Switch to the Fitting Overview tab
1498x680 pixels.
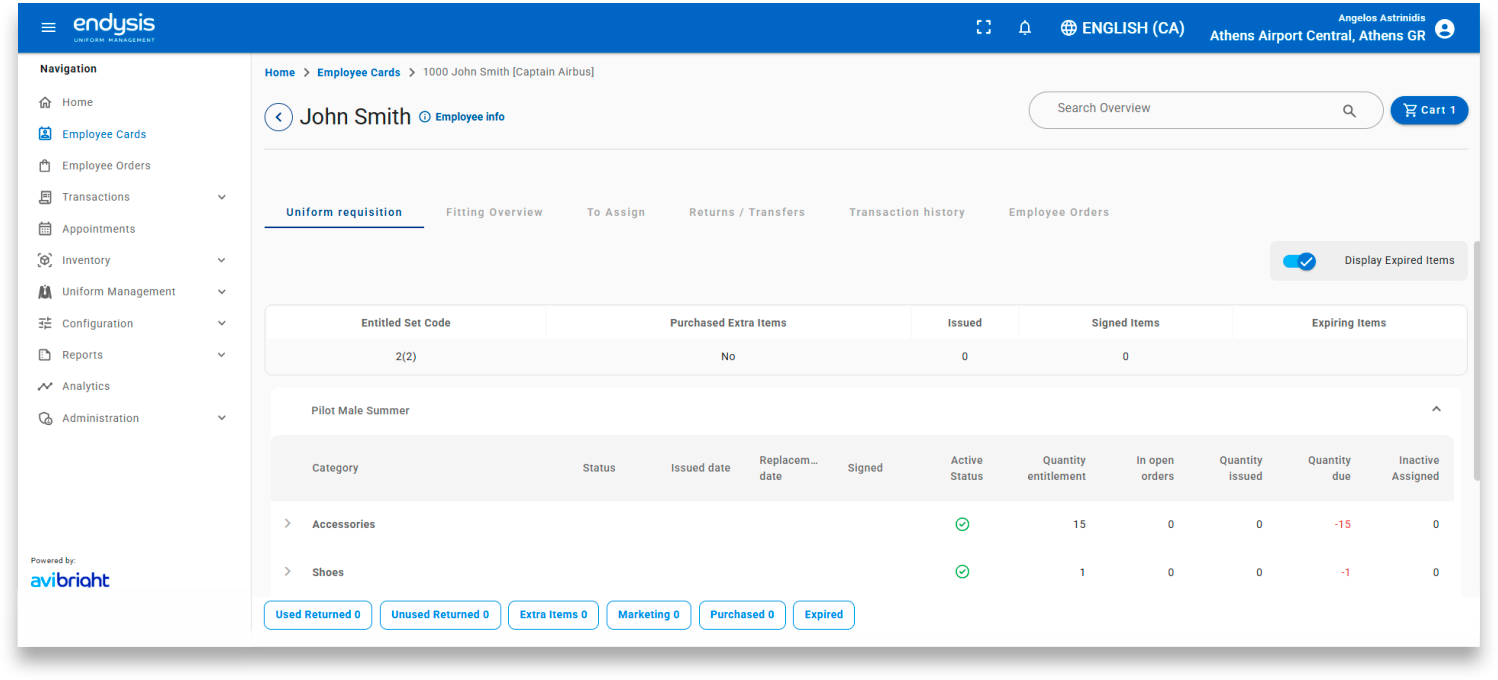tap(494, 212)
